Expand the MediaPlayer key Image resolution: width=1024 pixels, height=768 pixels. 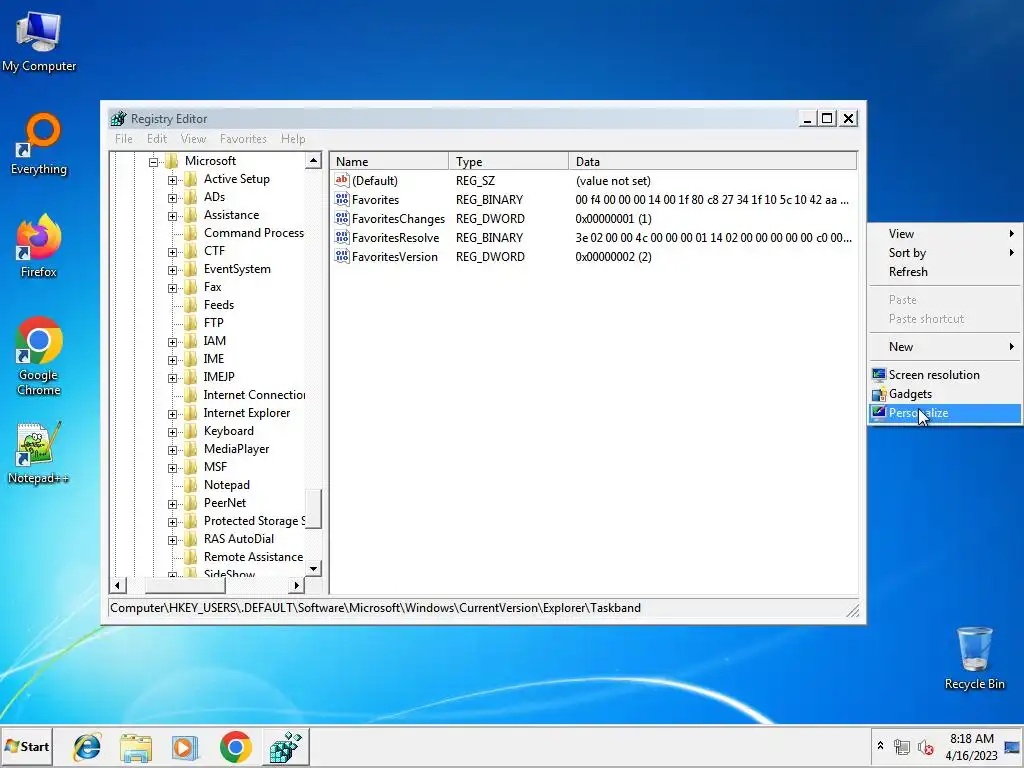[x=172, y=449]
